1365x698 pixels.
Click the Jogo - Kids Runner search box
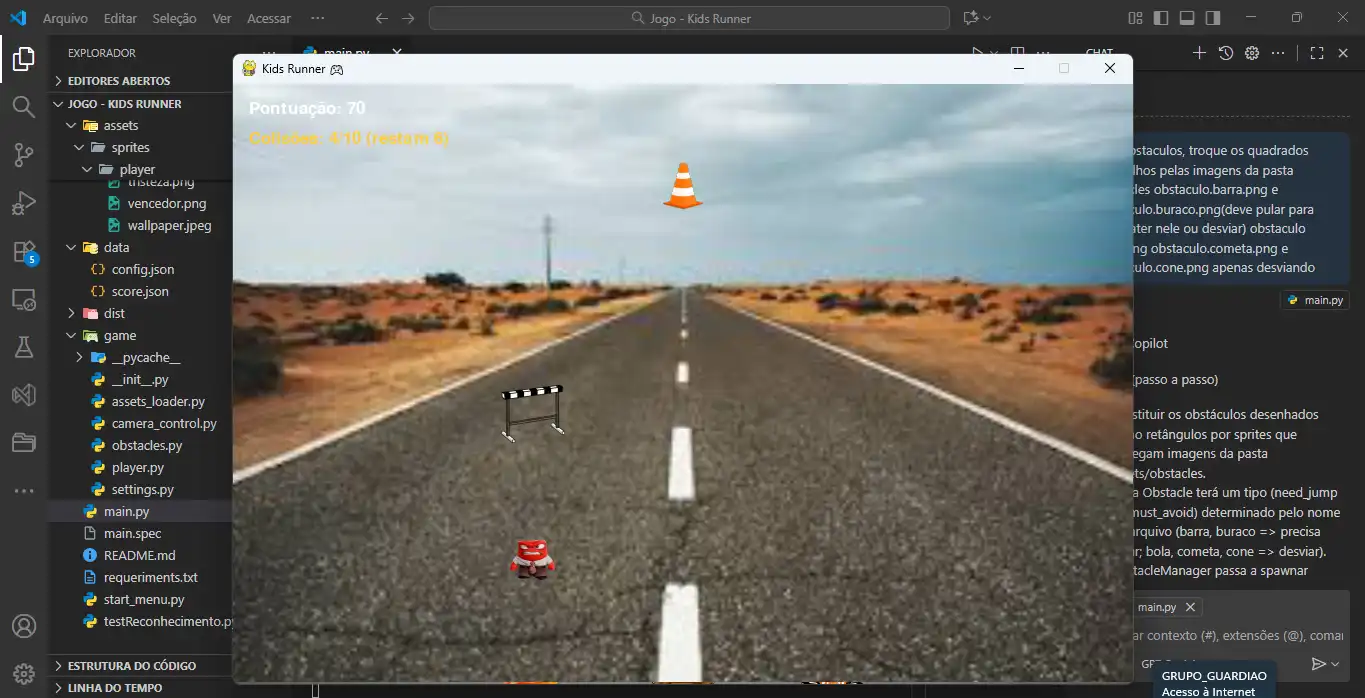(x=689, y=18)
